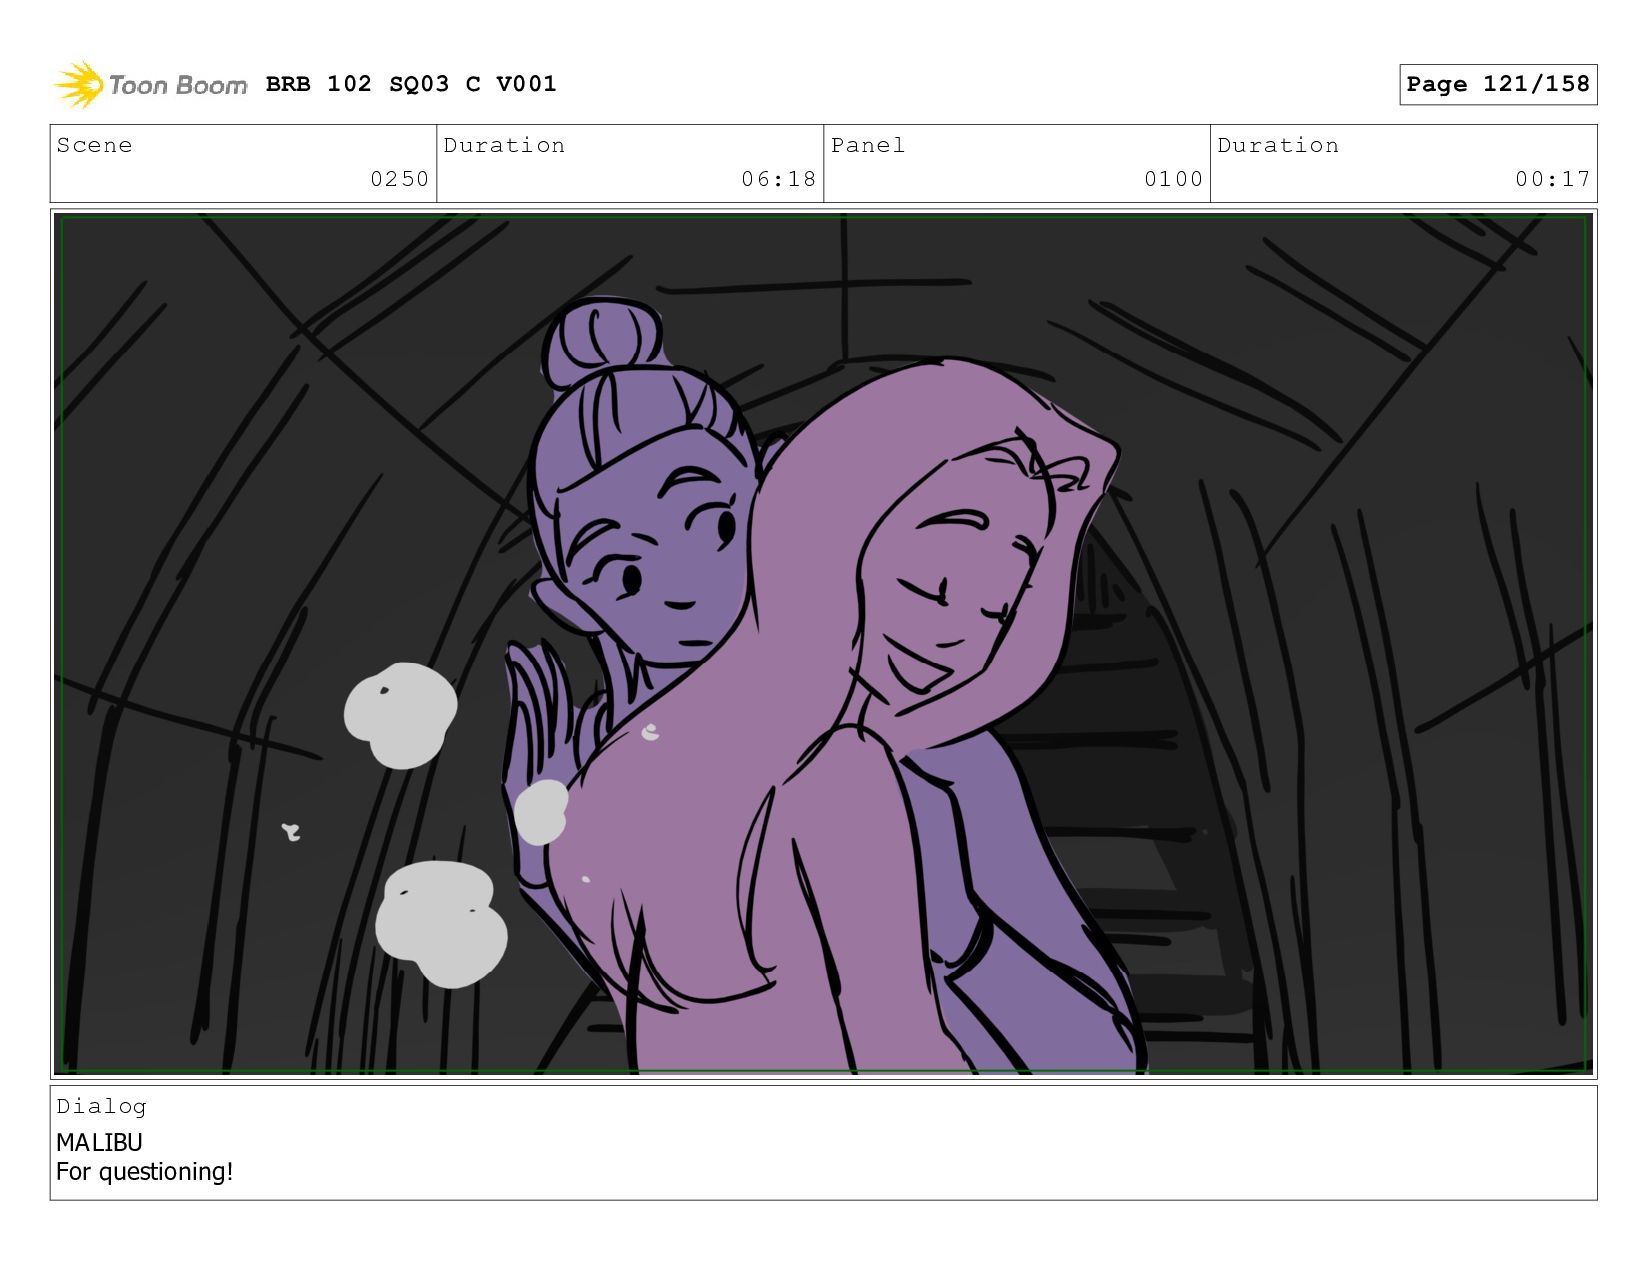Click the Scene label
The width and height of the screenshot is (1650, 1275).
[x=94, y=145]
